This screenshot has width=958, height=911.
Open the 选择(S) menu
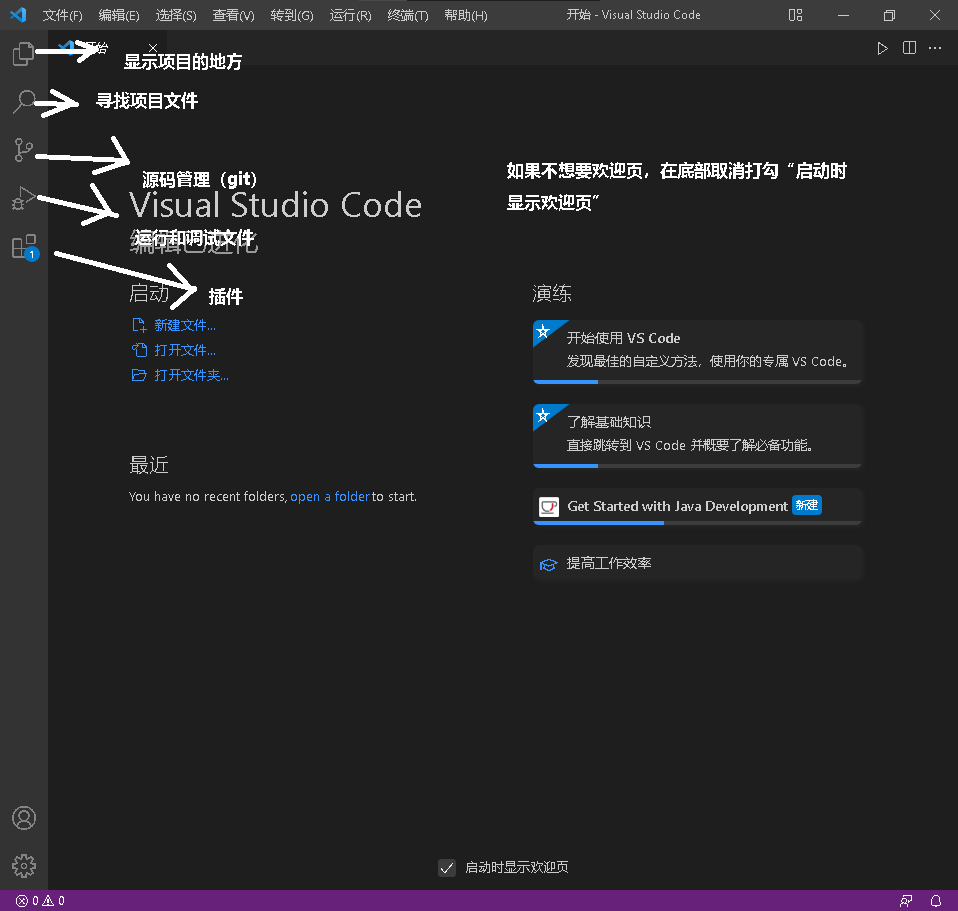(176, 15)
